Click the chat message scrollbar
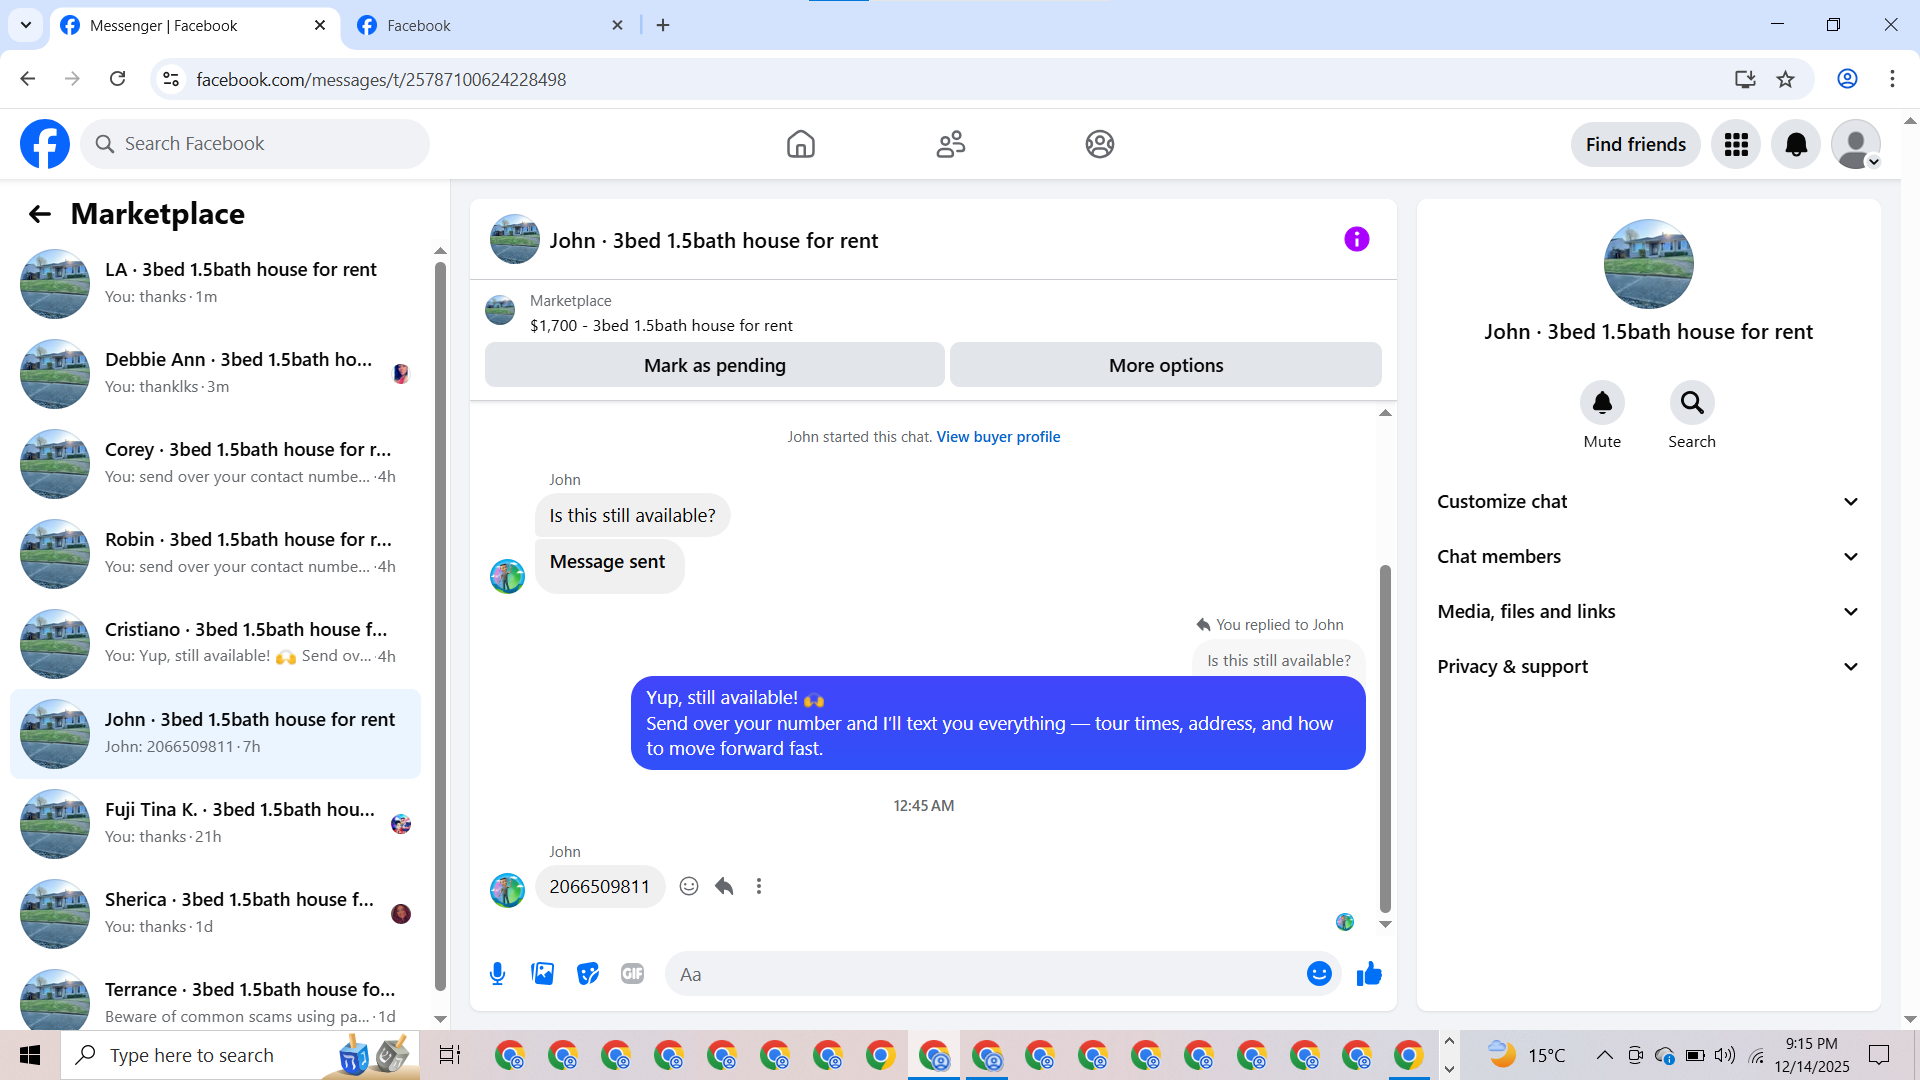The width and height of the screenshot is (1920, 1080). tap(1385, 740)
